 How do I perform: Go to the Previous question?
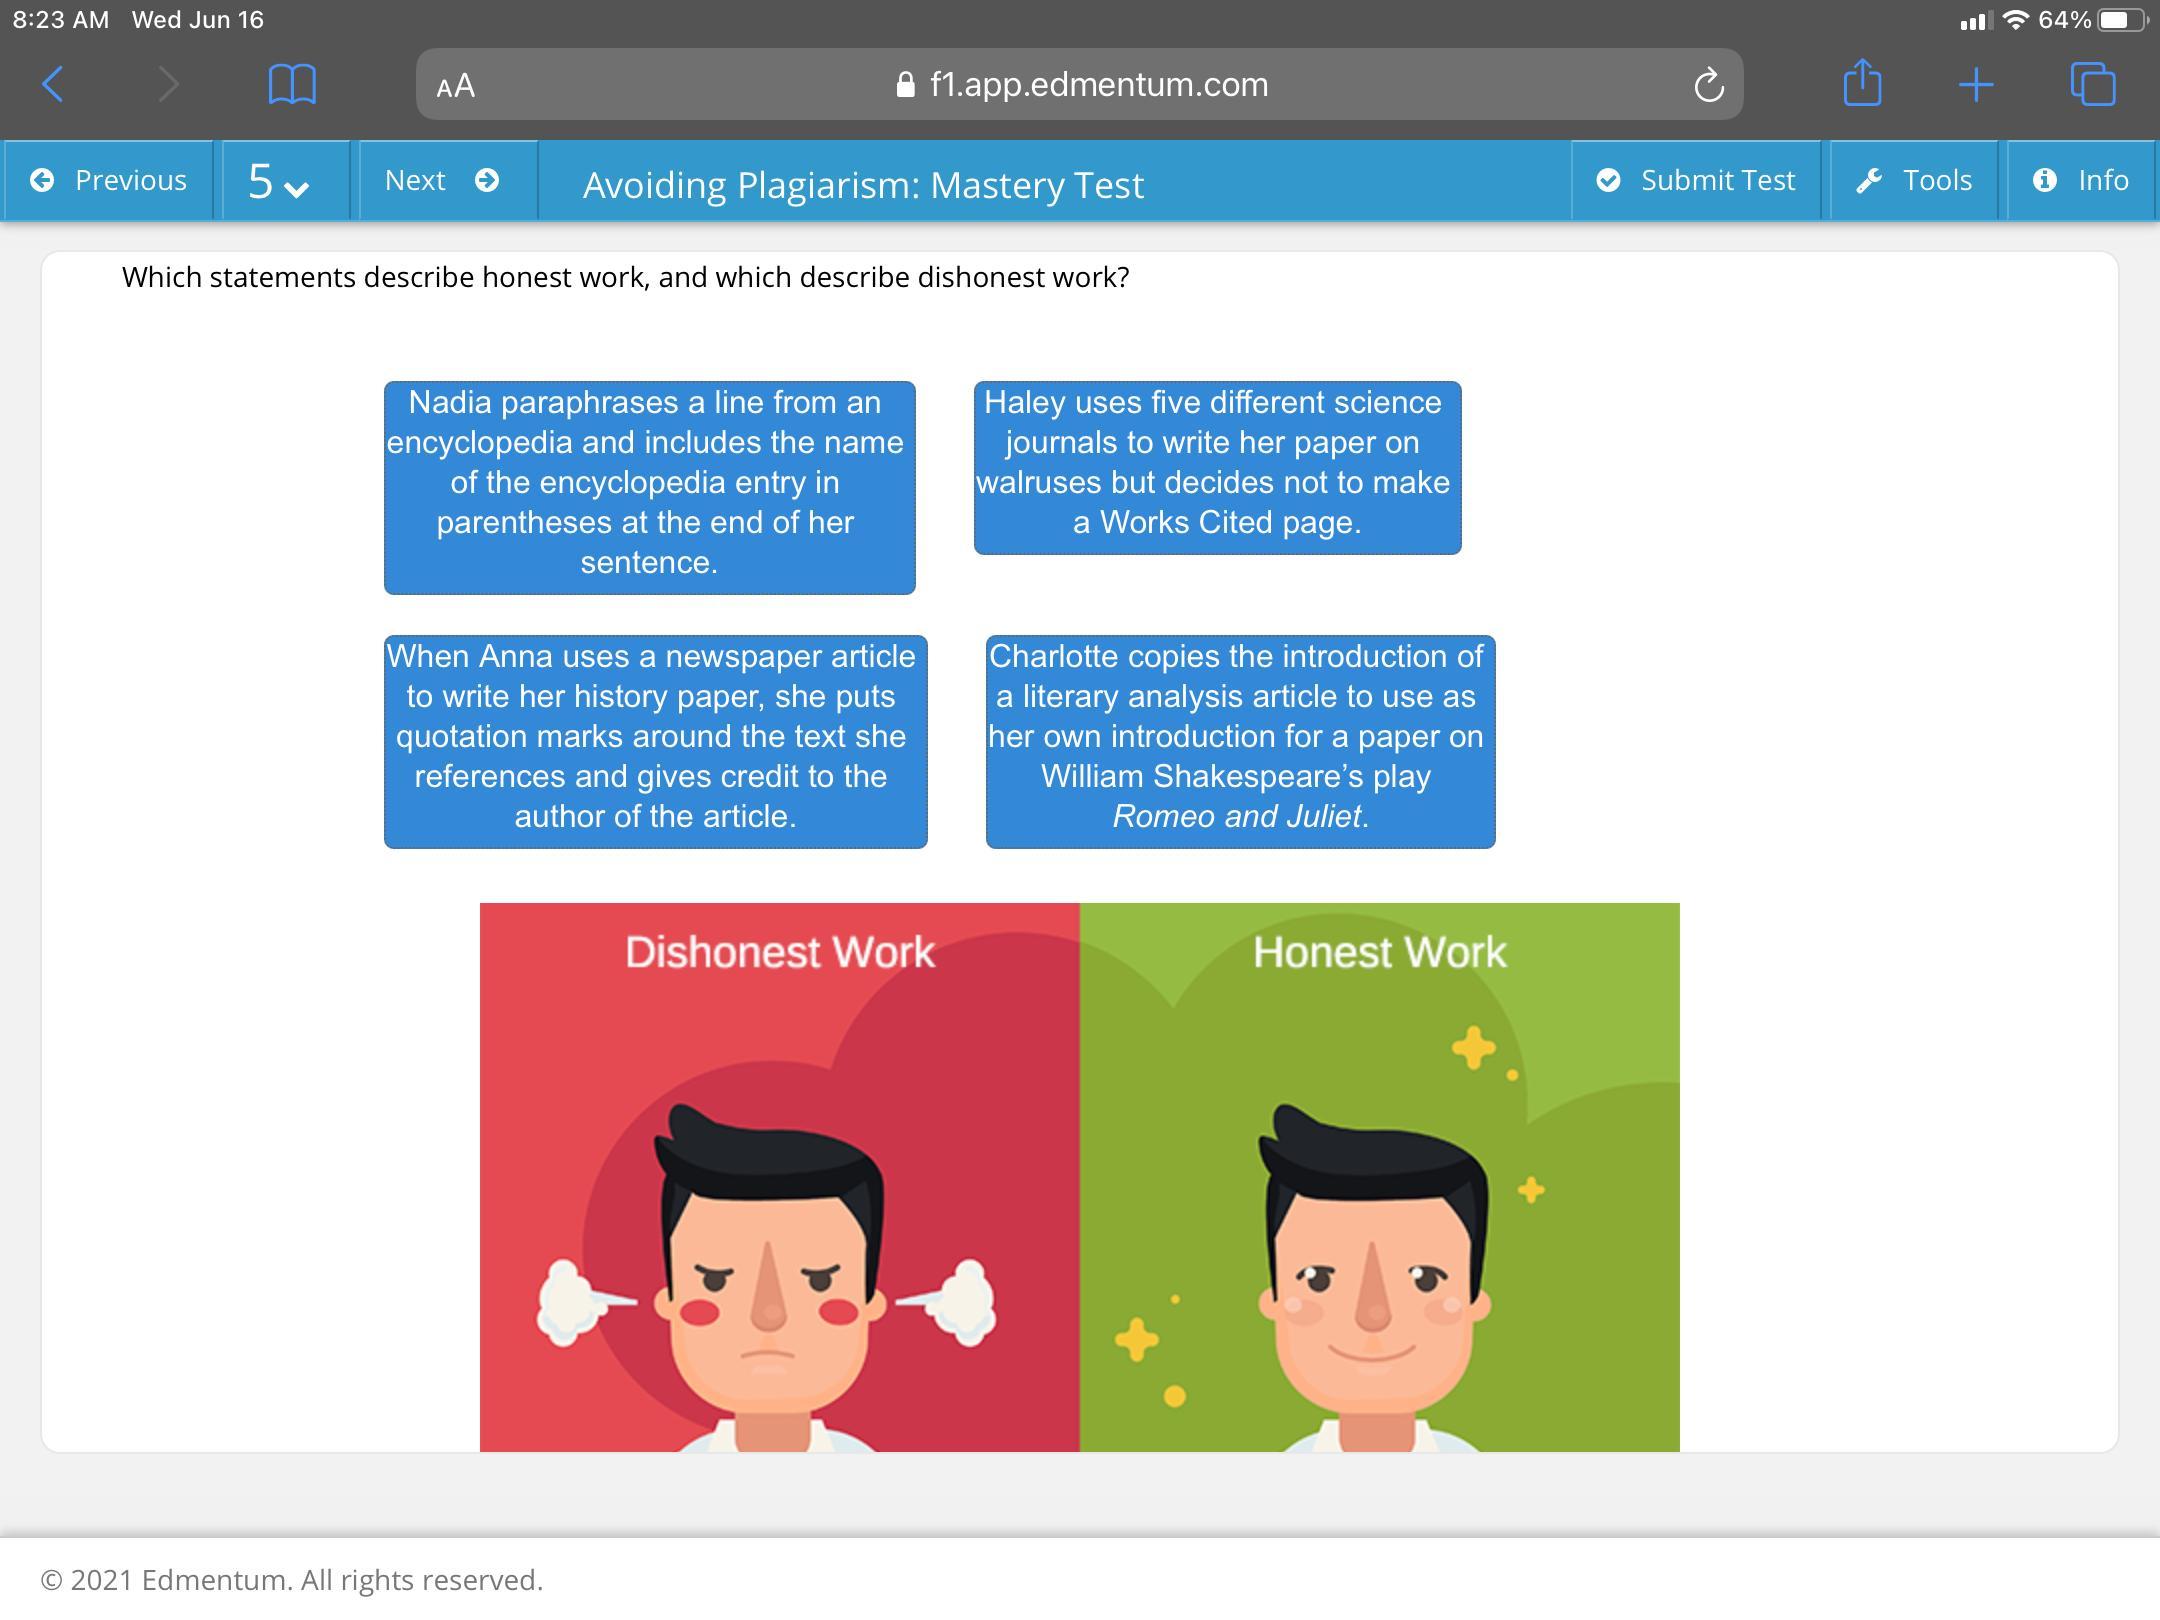point(109,180)
